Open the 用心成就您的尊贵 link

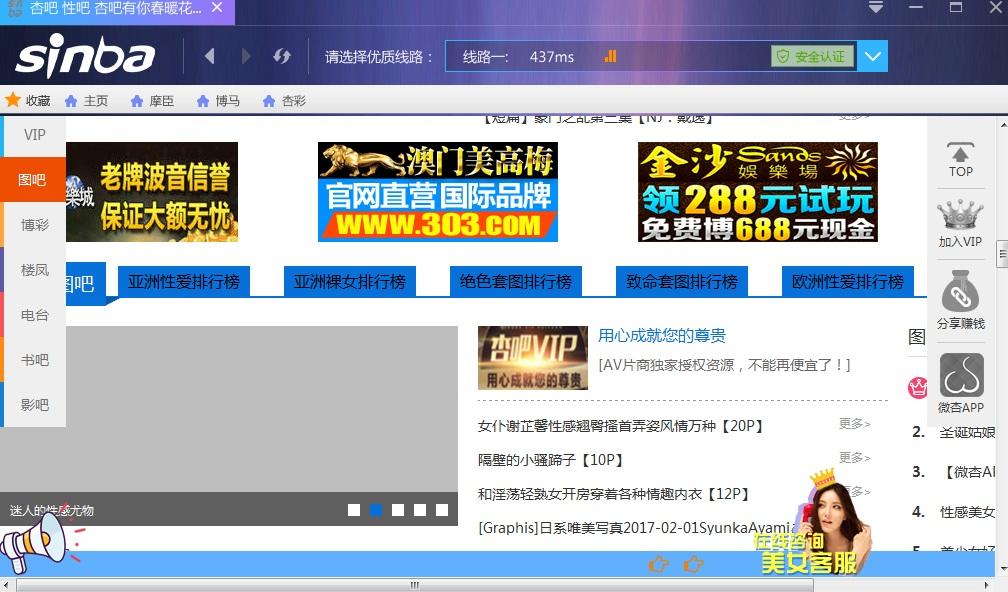[662, 336]
